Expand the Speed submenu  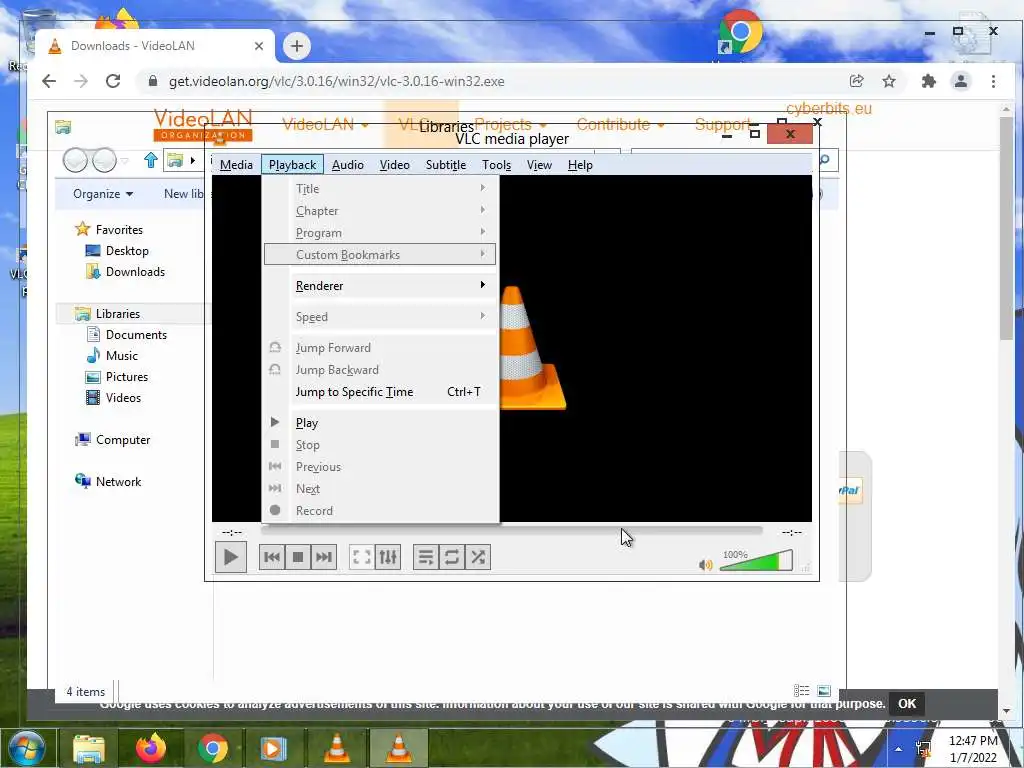tap(380, 317)
